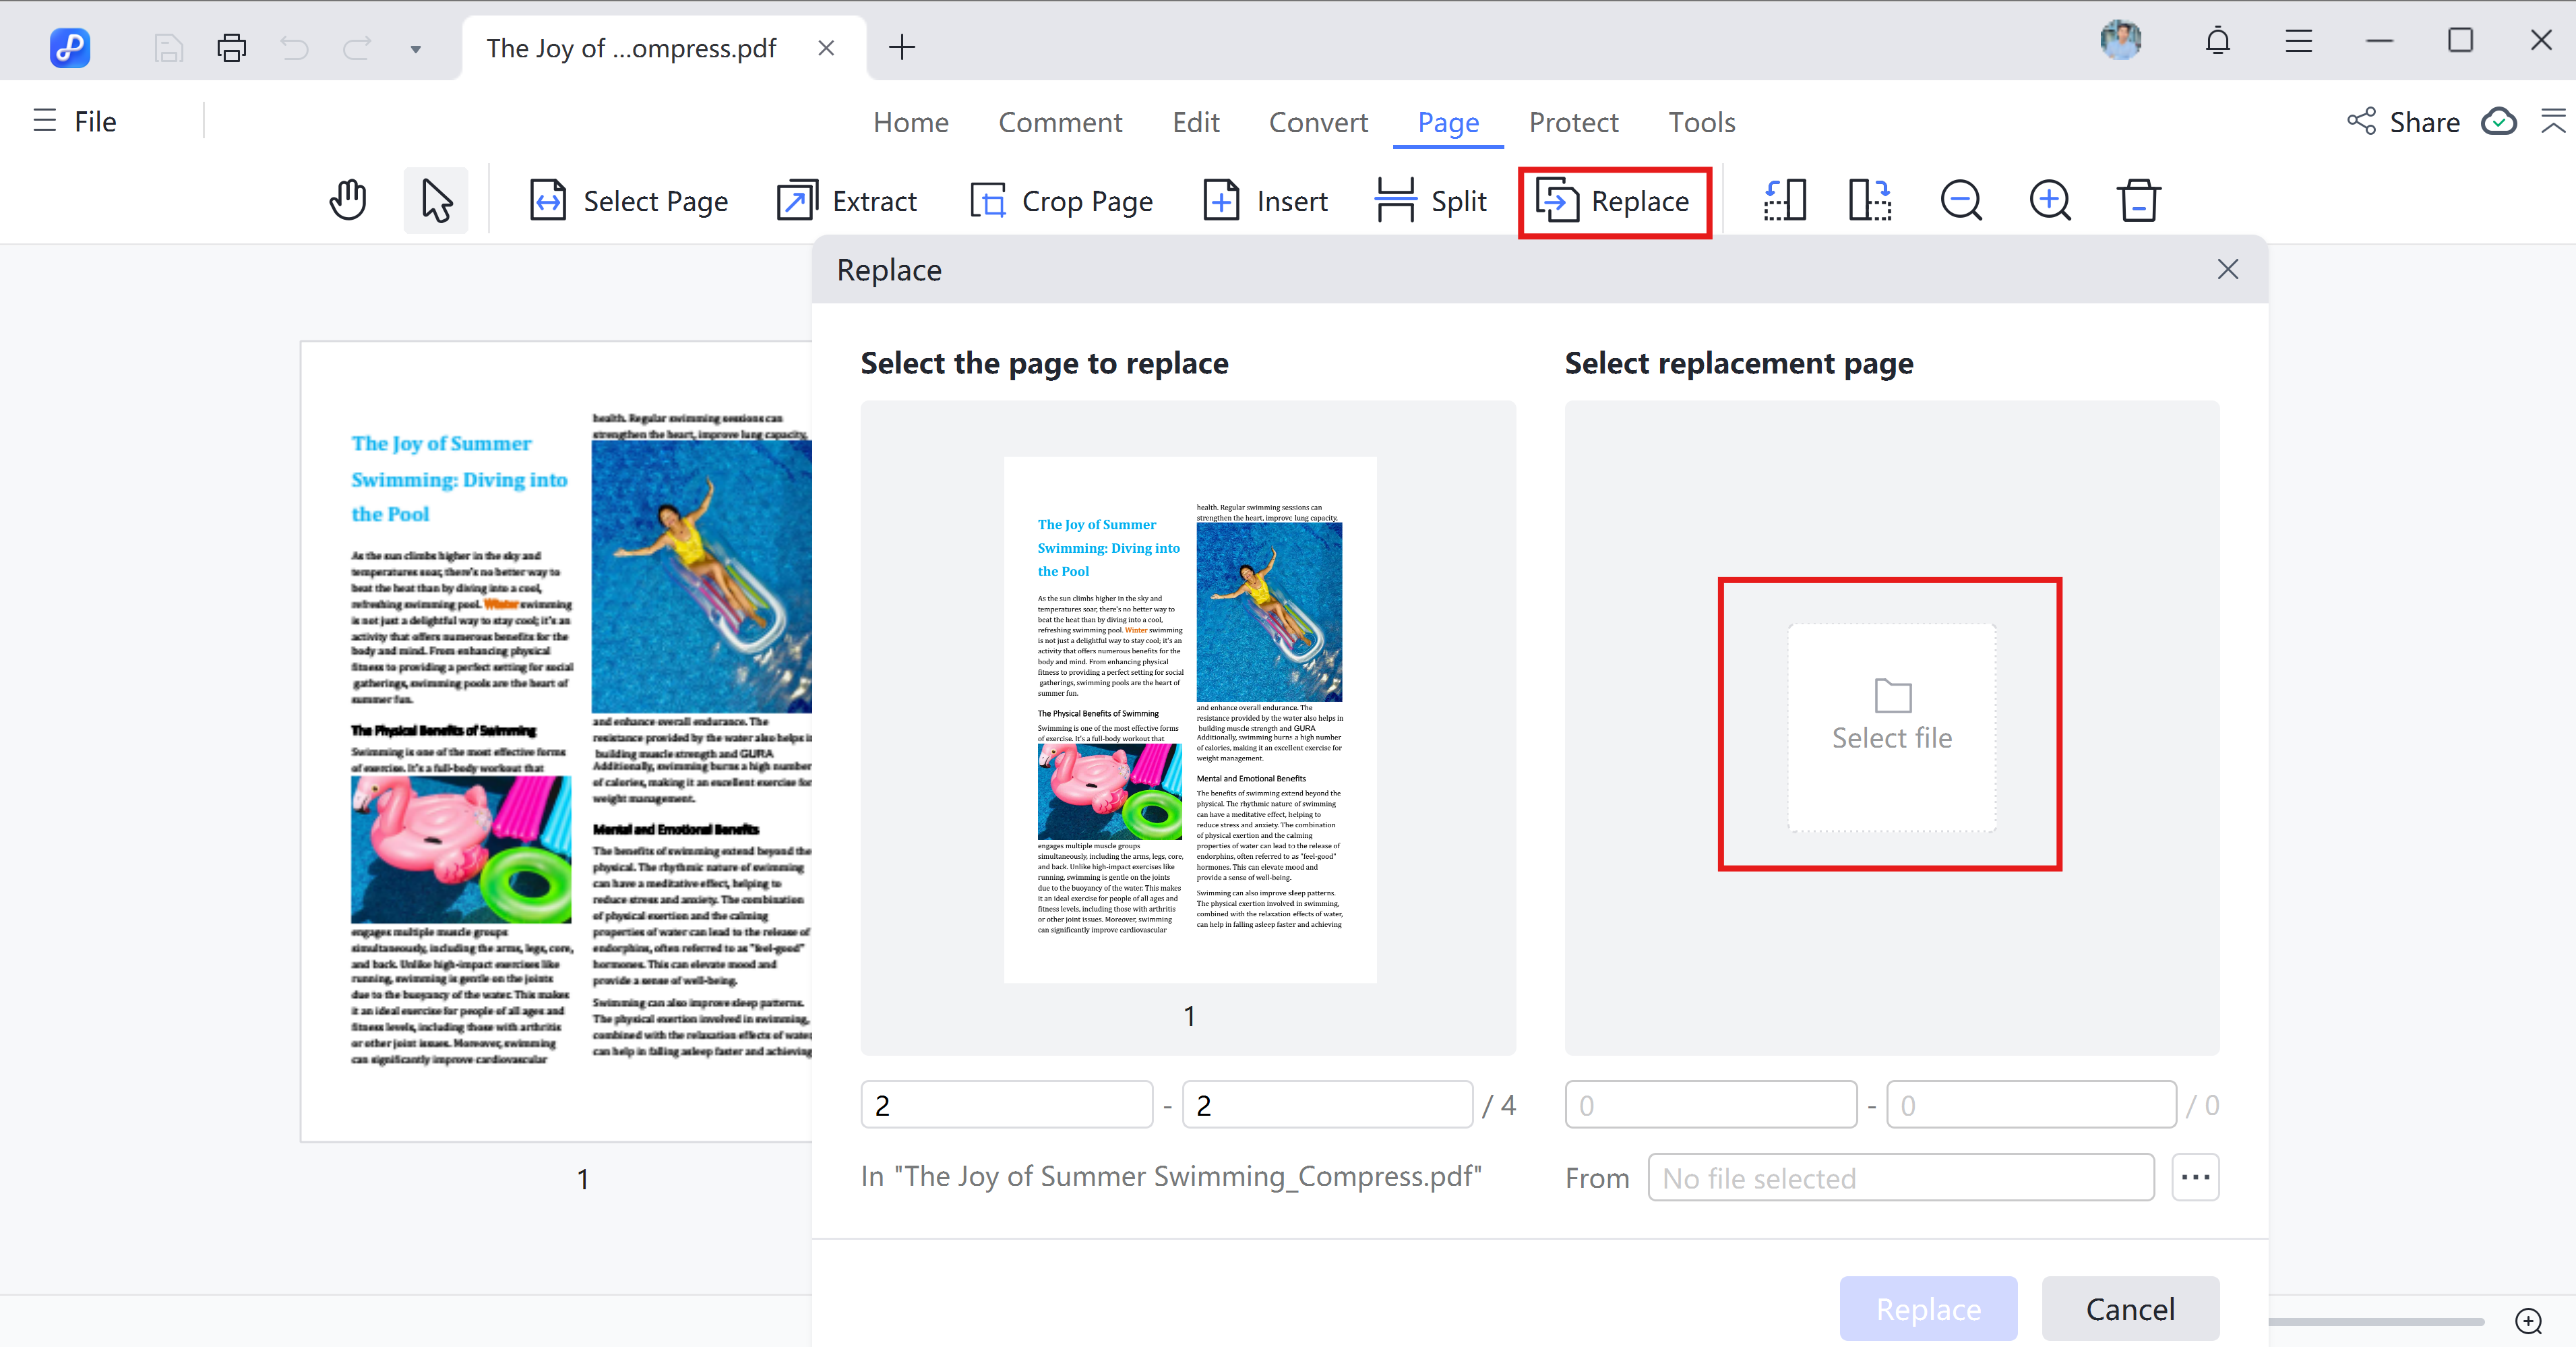This screenshot has height=1347, width=2576.
Task: Browse files with the three-dots button
Action: (x=2195, y=1177)
